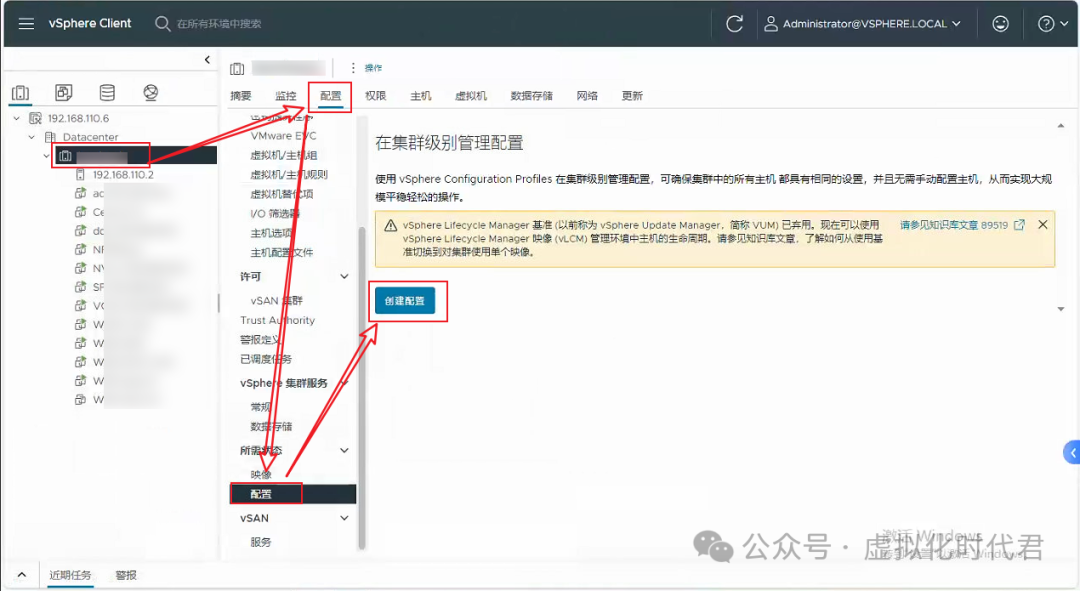The image size is (1080, 591).
Task: Click the scrollbar up arrow on the right
Action: point(1062,126)
